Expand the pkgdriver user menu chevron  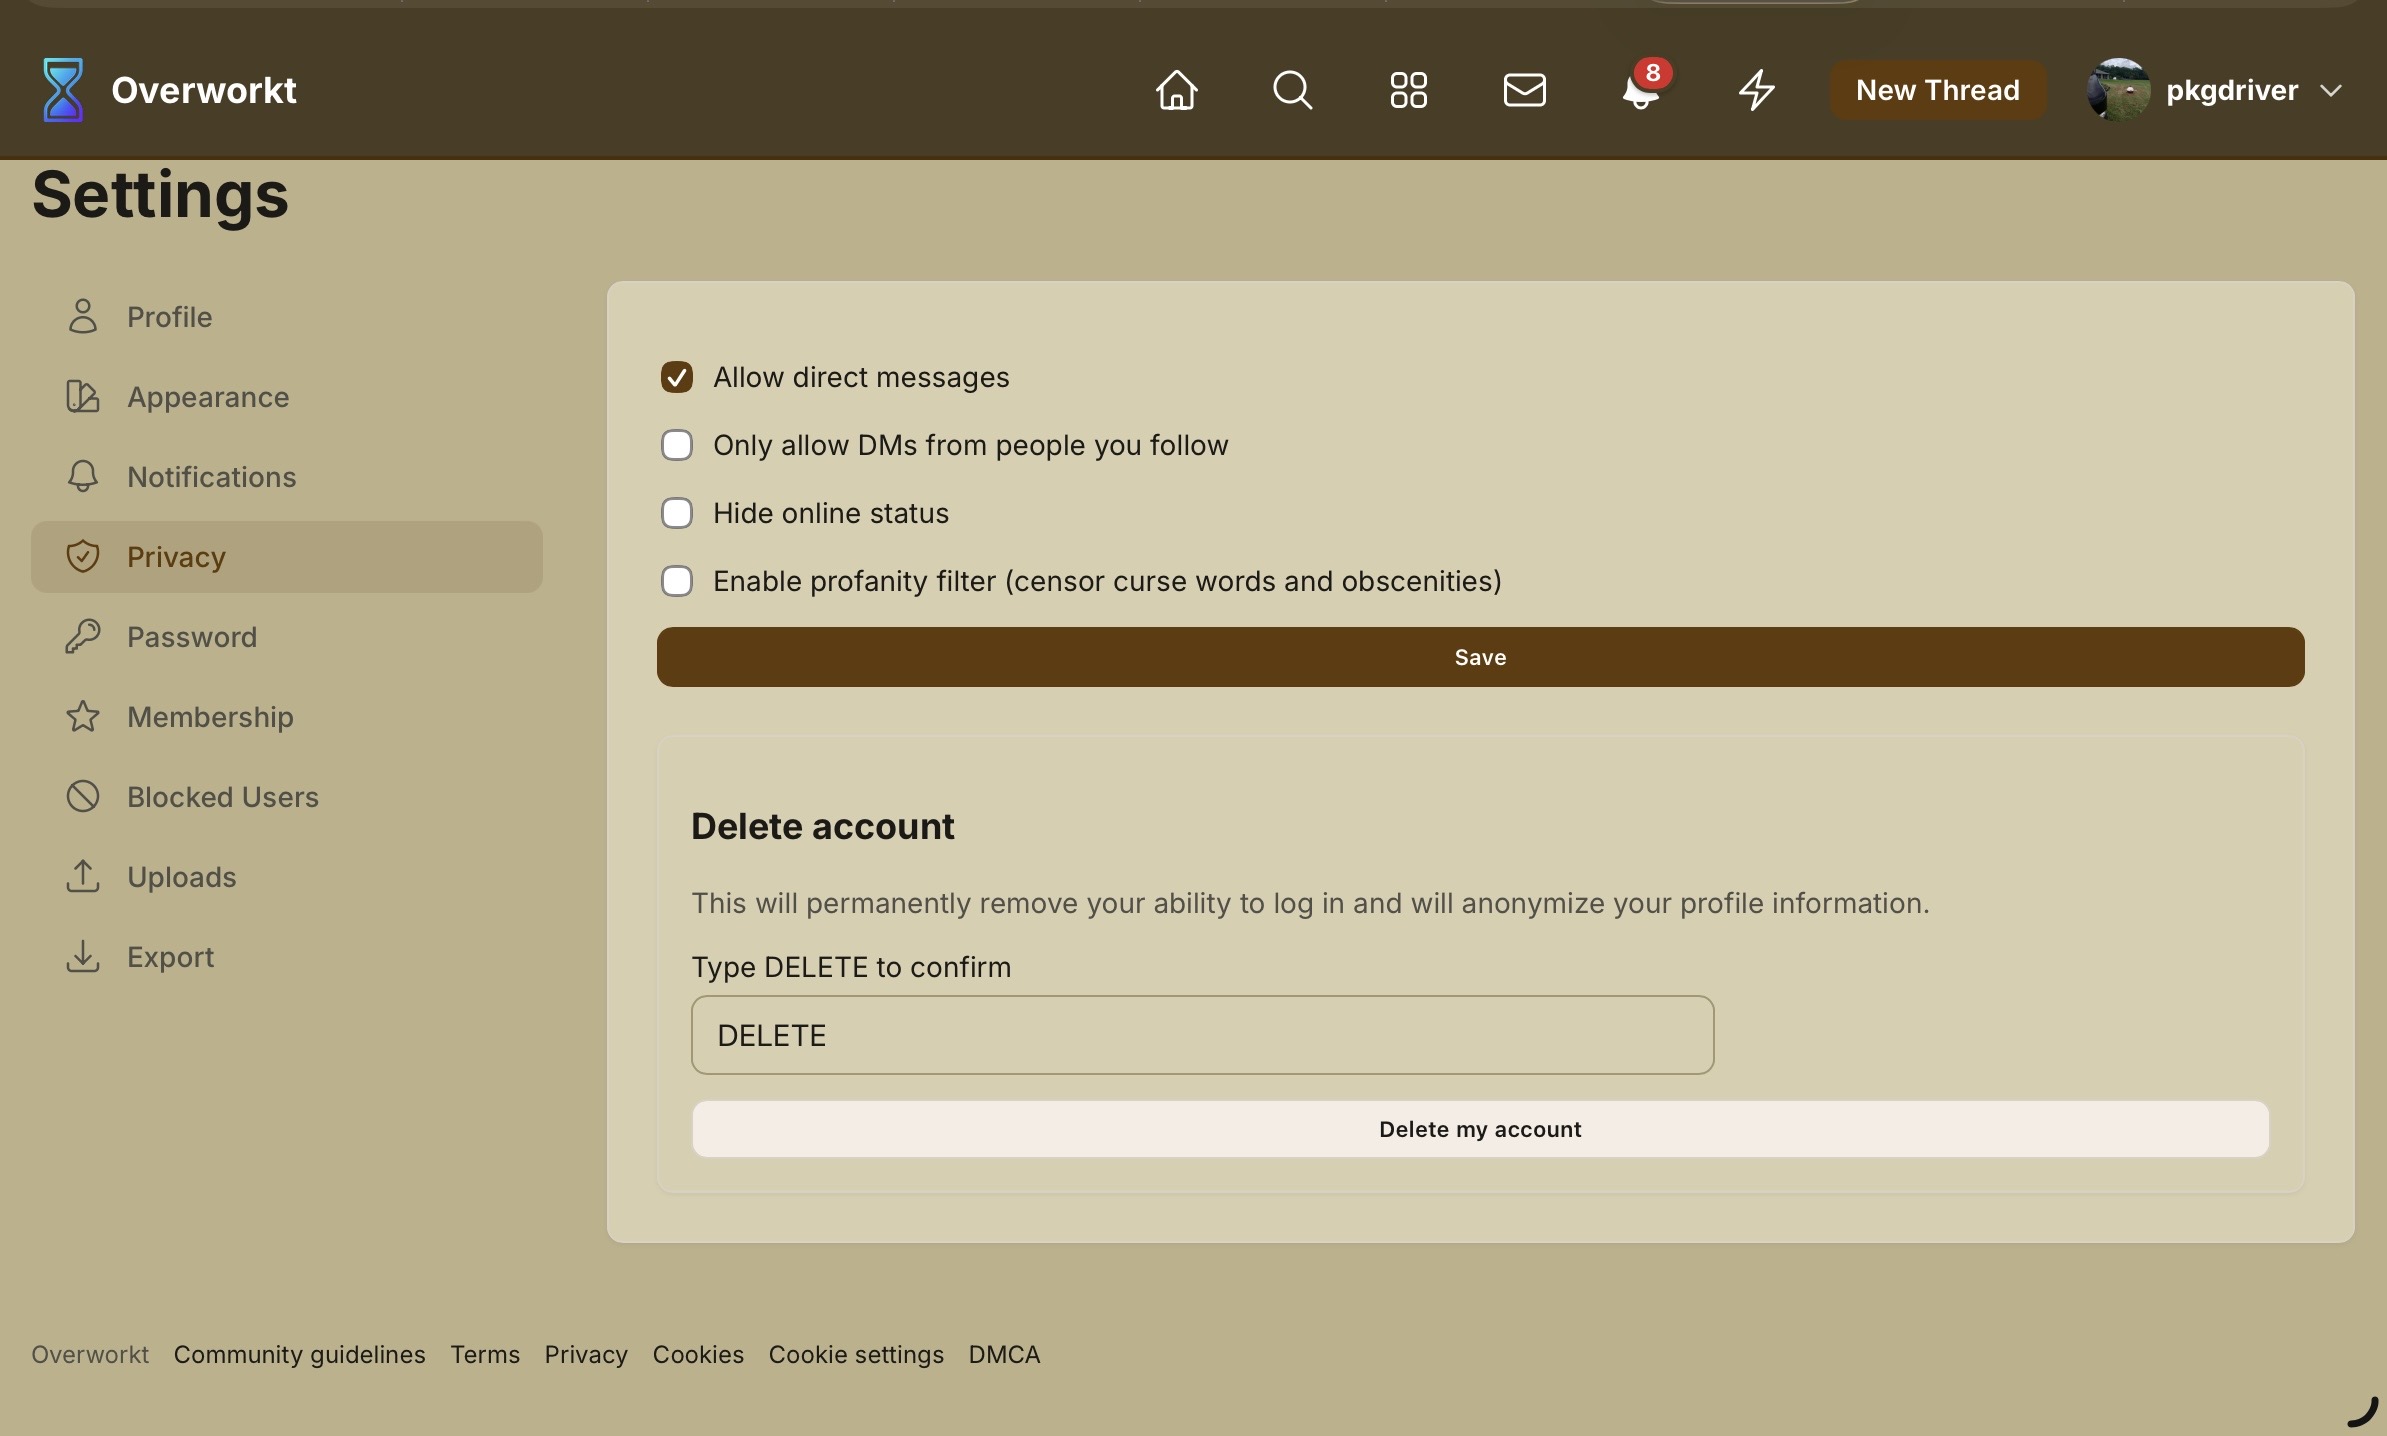tap(2331, 91)
